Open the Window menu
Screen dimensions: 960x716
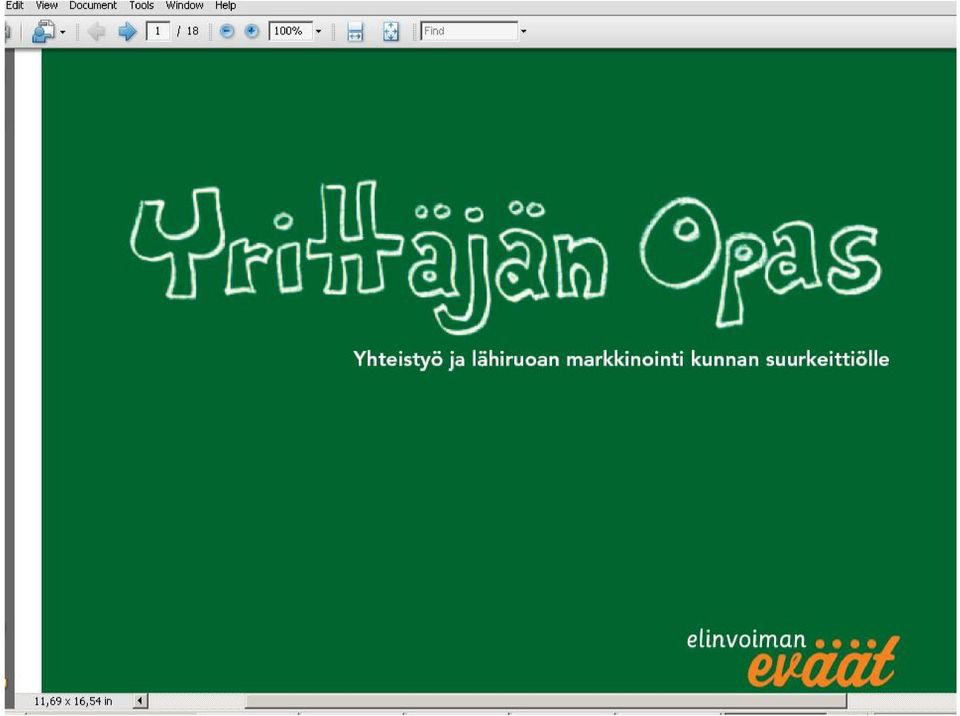(184, 6)
